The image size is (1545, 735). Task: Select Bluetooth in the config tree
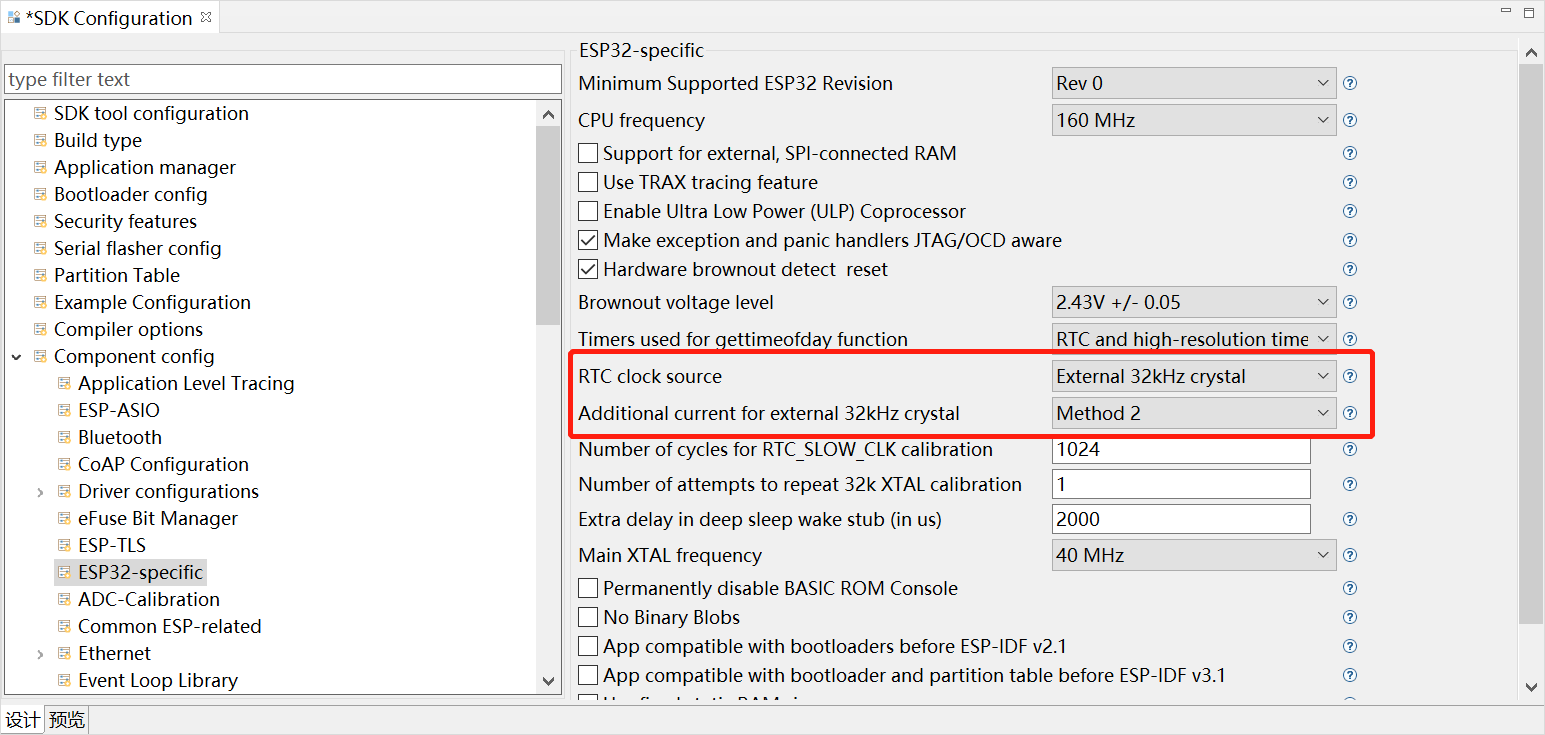click(120, 437)
